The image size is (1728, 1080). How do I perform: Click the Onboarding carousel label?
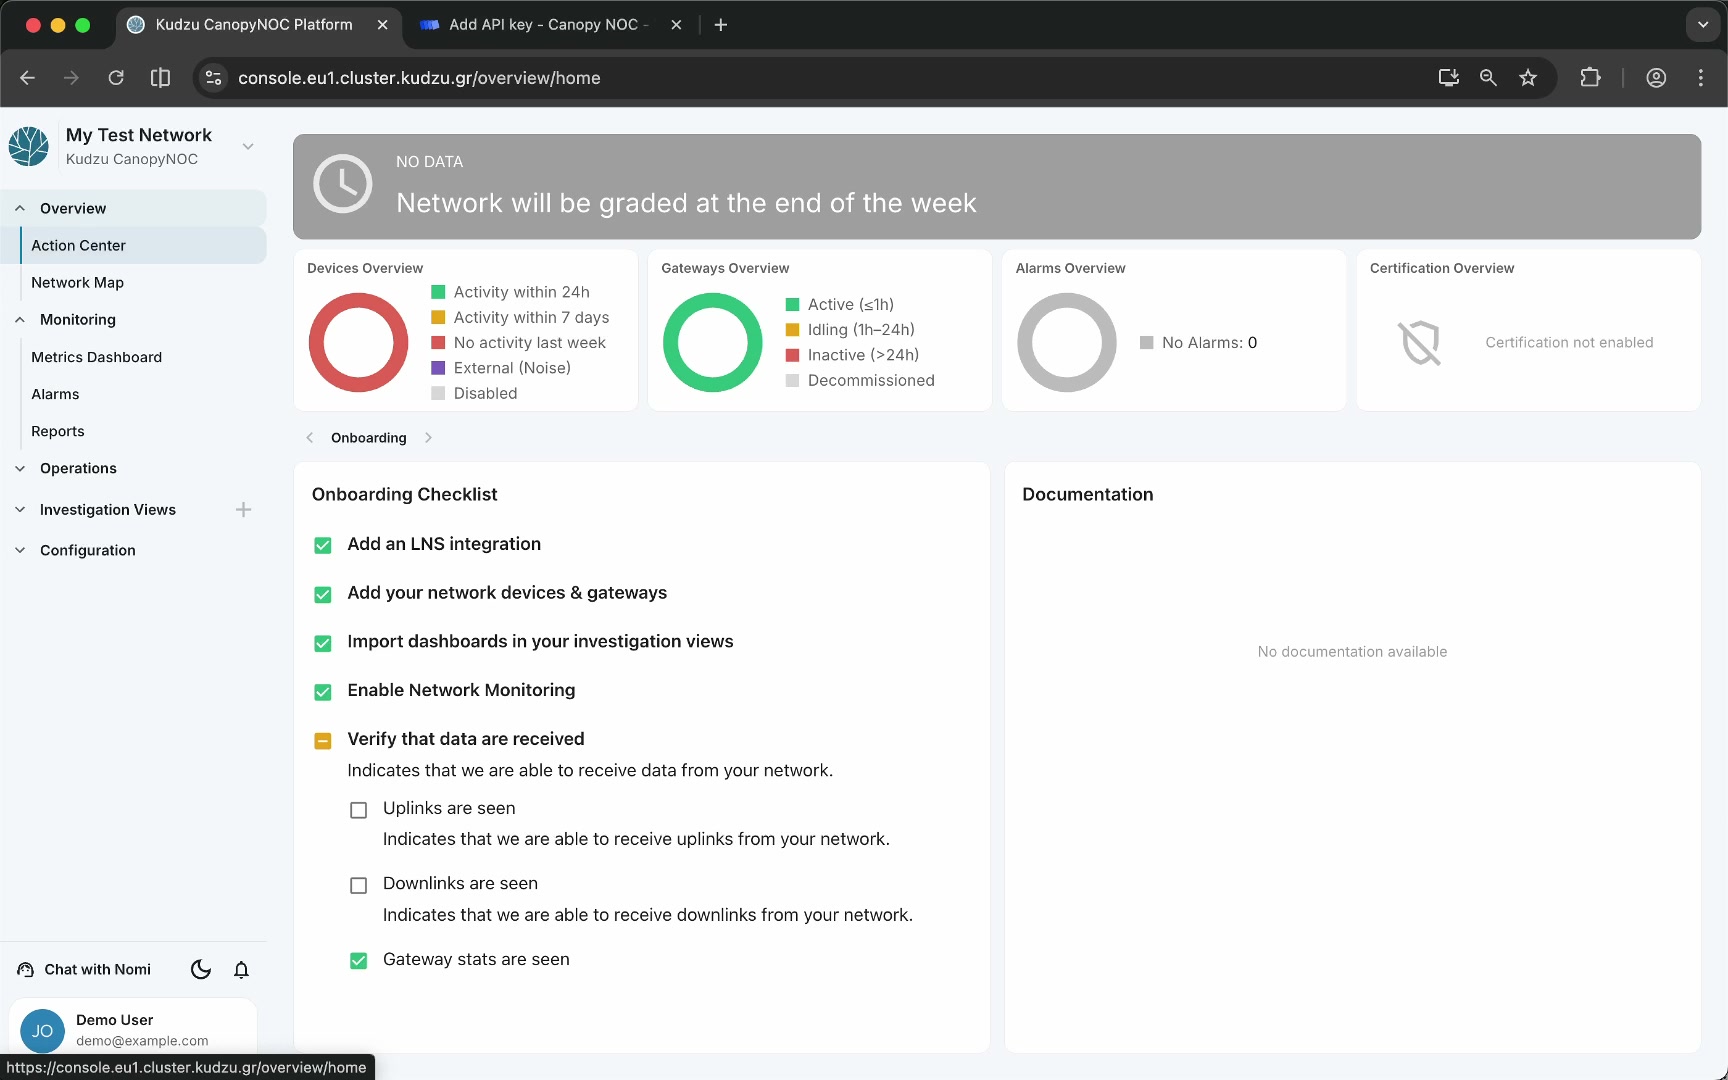pos(369,438)
